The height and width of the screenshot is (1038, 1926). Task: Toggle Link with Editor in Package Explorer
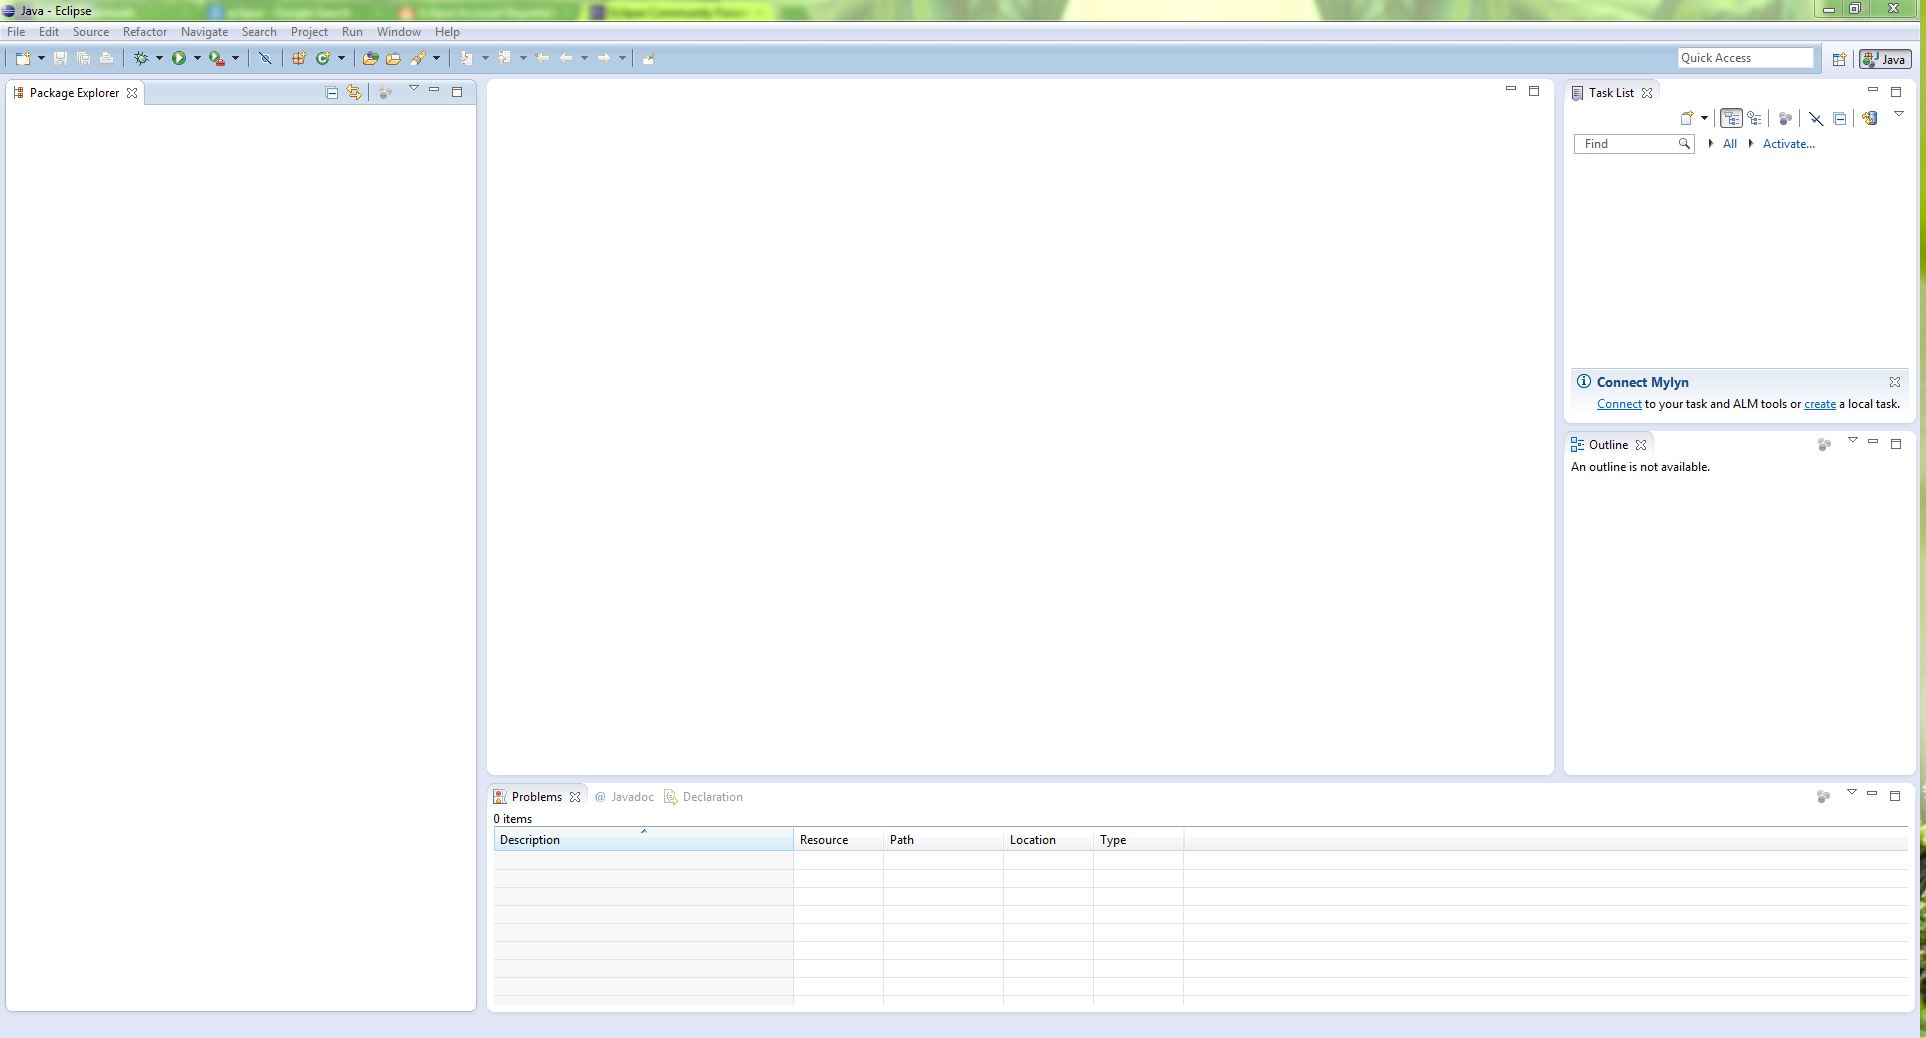(354, 92)
